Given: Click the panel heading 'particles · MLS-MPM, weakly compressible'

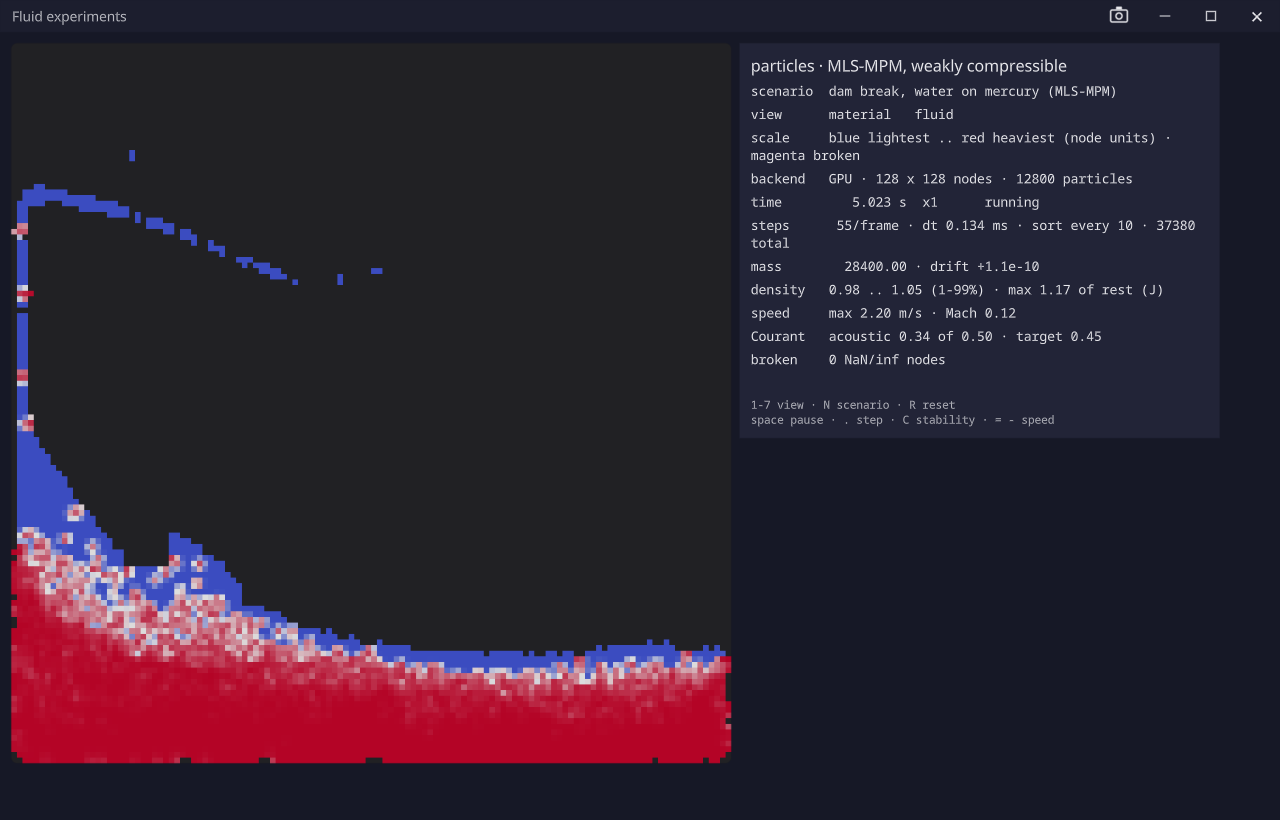Looking at the screenshot, I should coord(909,66).
